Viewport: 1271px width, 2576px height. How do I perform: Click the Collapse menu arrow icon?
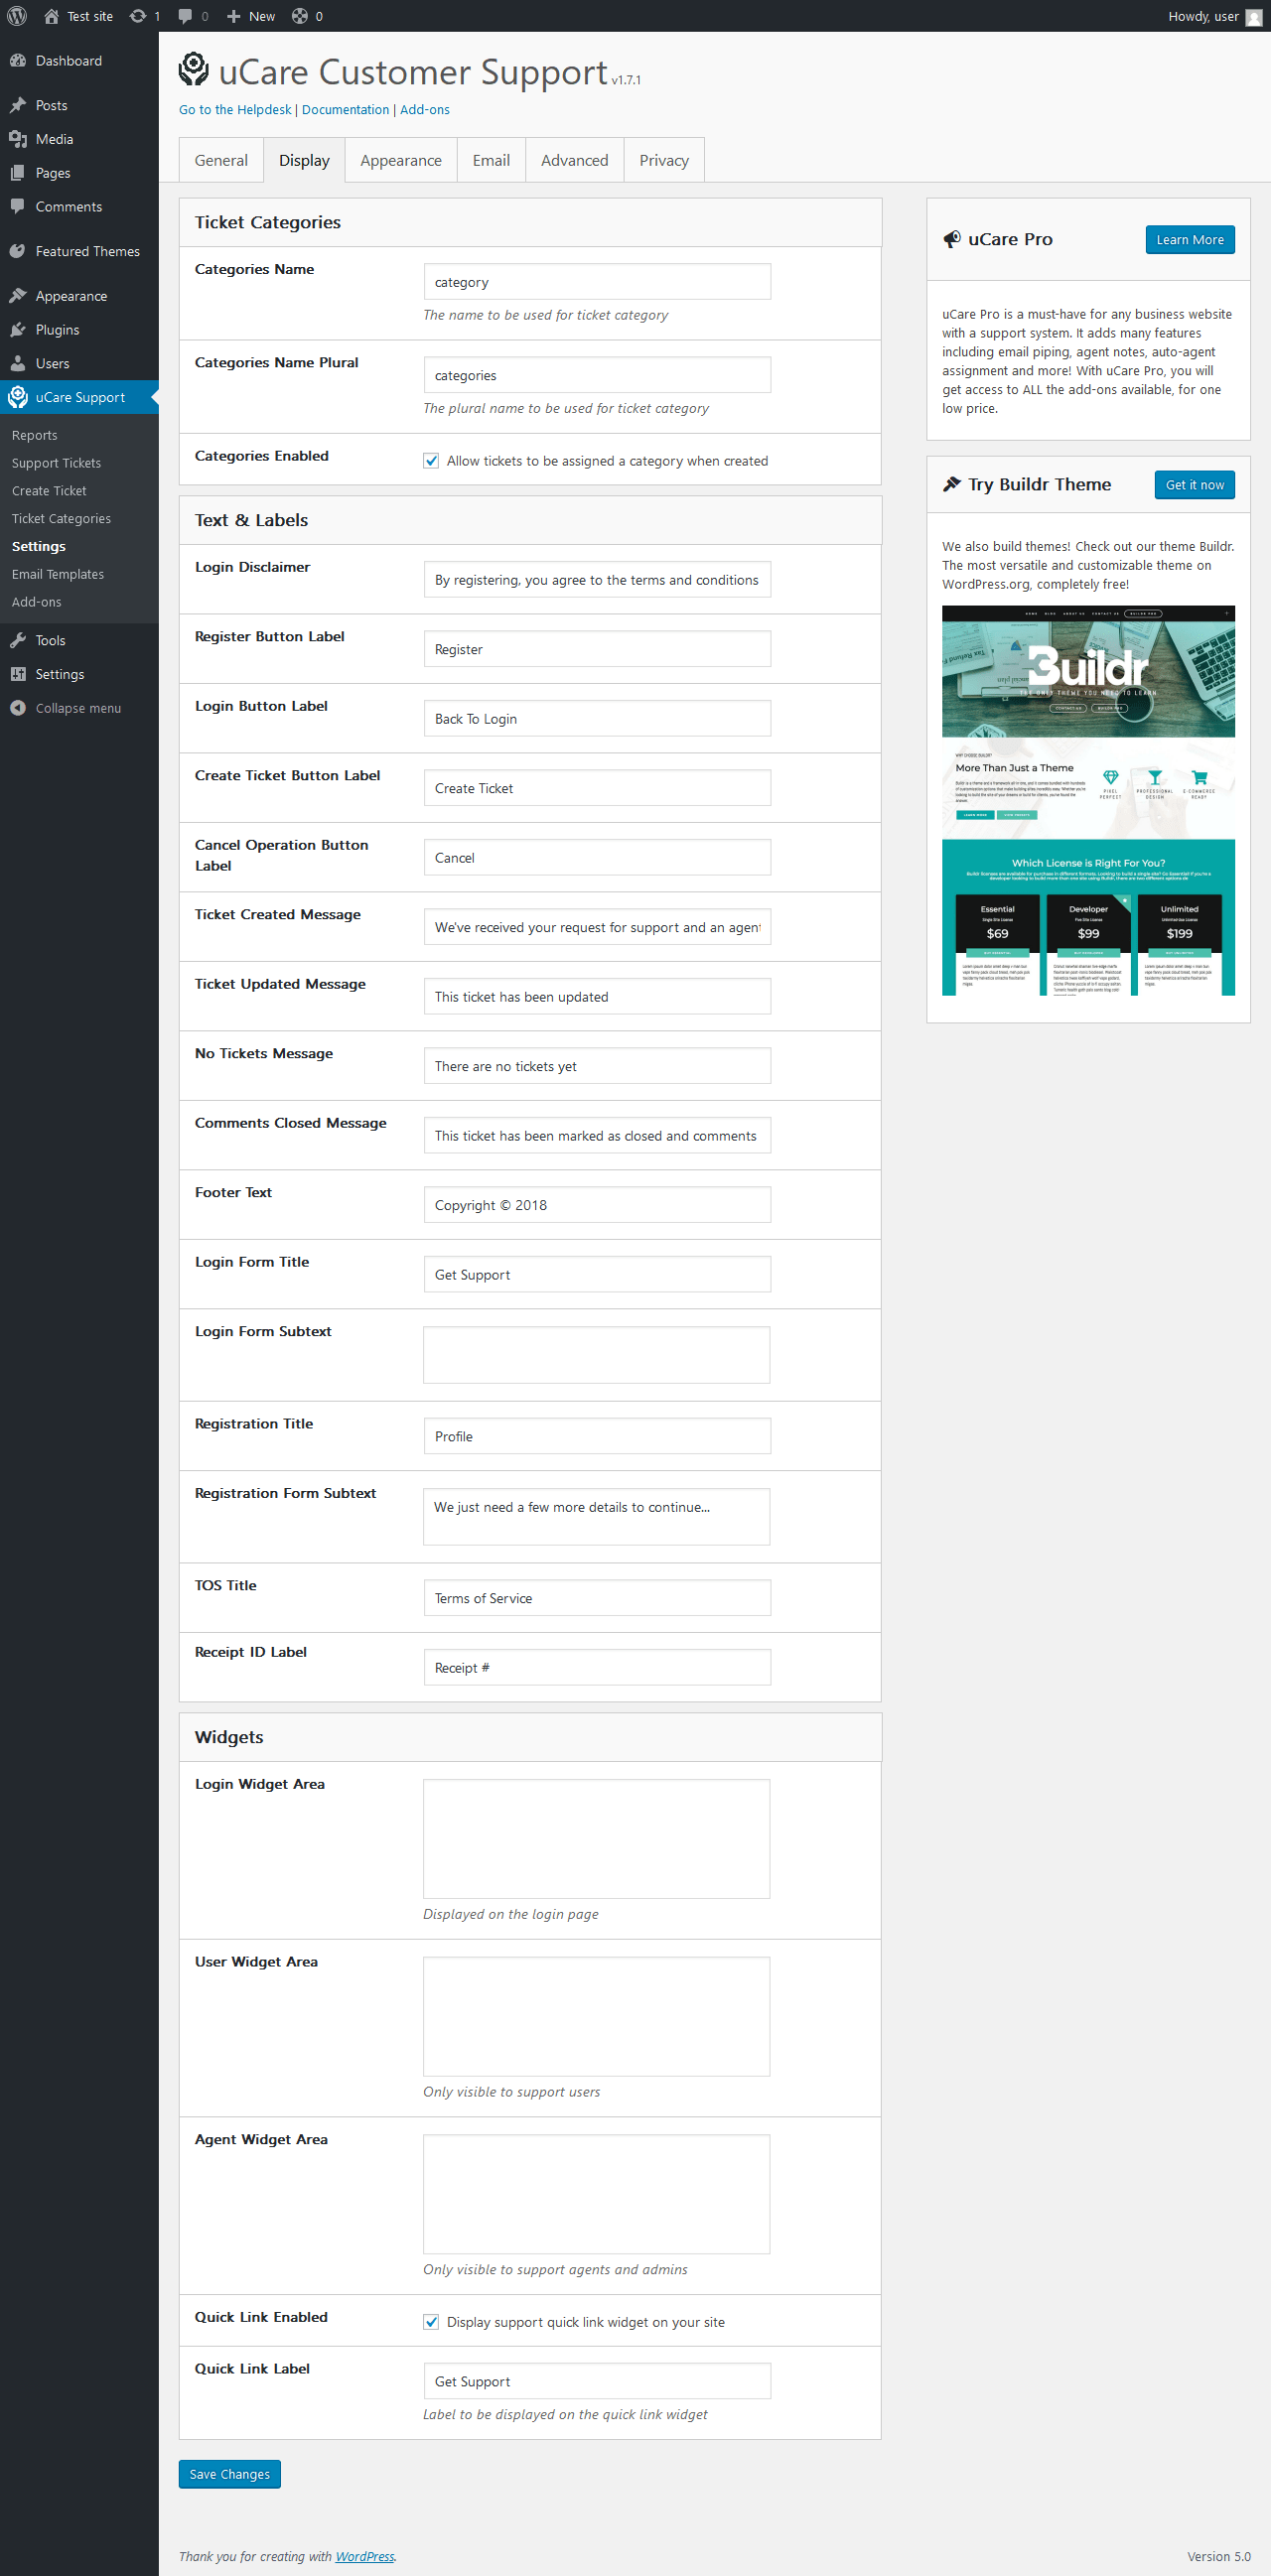pyautogui.click(x=17, y=708)
